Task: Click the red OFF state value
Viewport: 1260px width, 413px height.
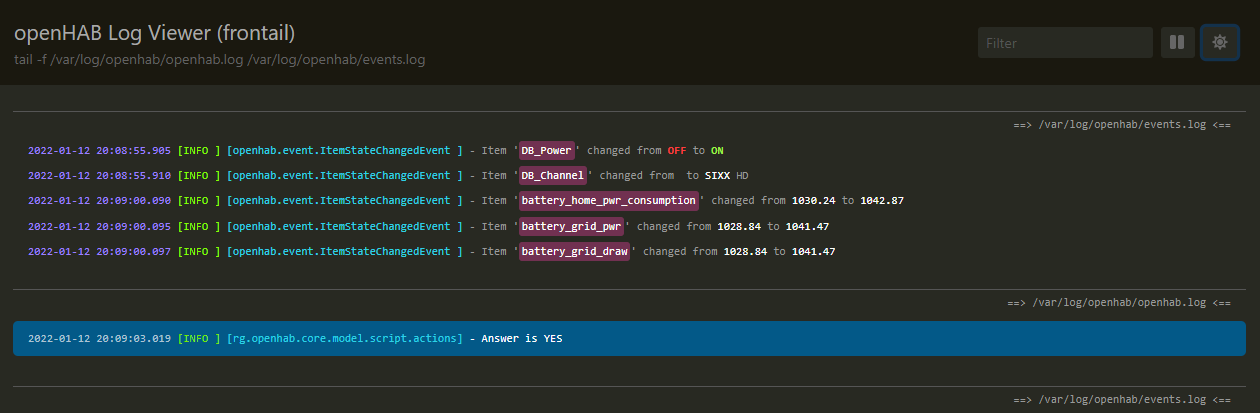Action: pyautogui.click(x=678, y=151)
